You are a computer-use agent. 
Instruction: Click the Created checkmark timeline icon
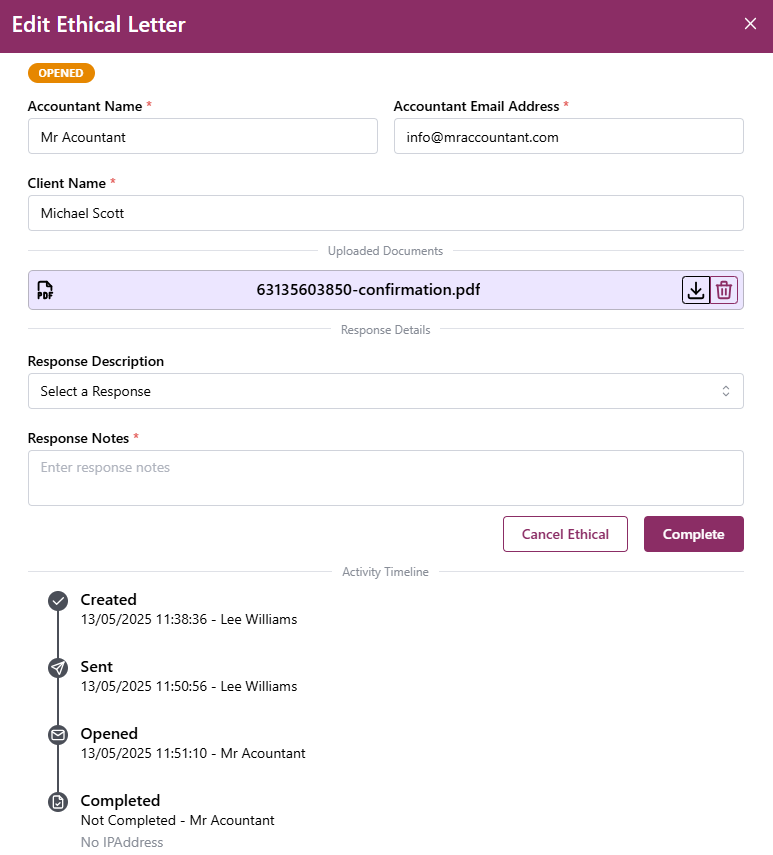click(58, 601)
